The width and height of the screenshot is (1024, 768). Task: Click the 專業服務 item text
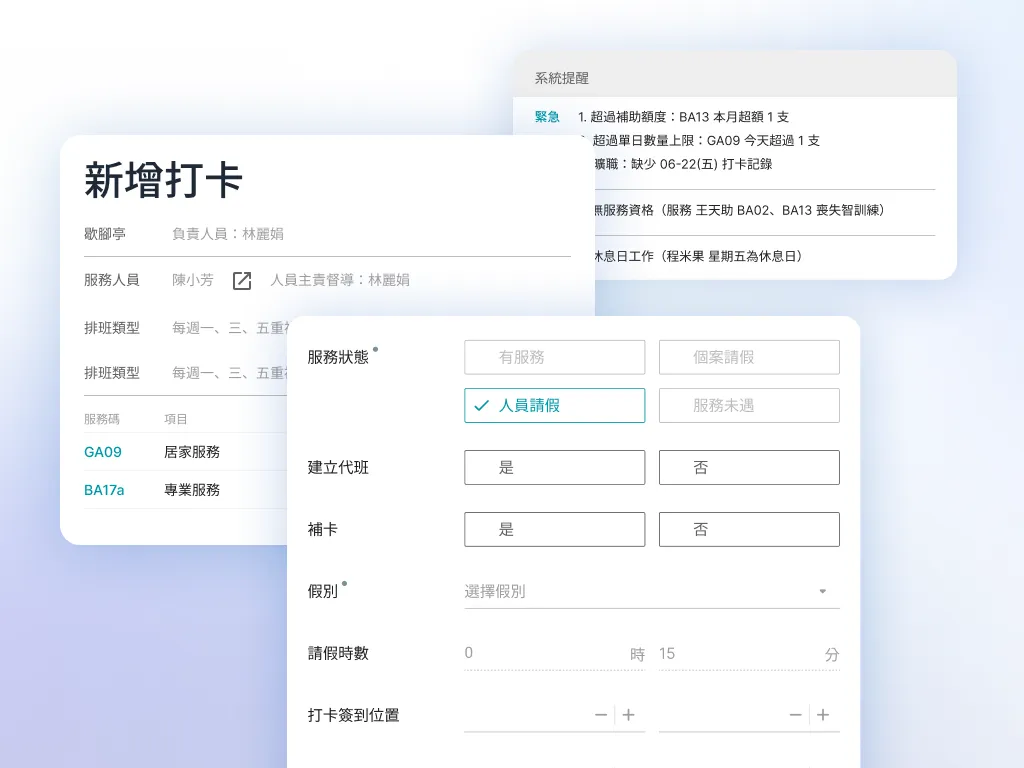click(191, 490)
